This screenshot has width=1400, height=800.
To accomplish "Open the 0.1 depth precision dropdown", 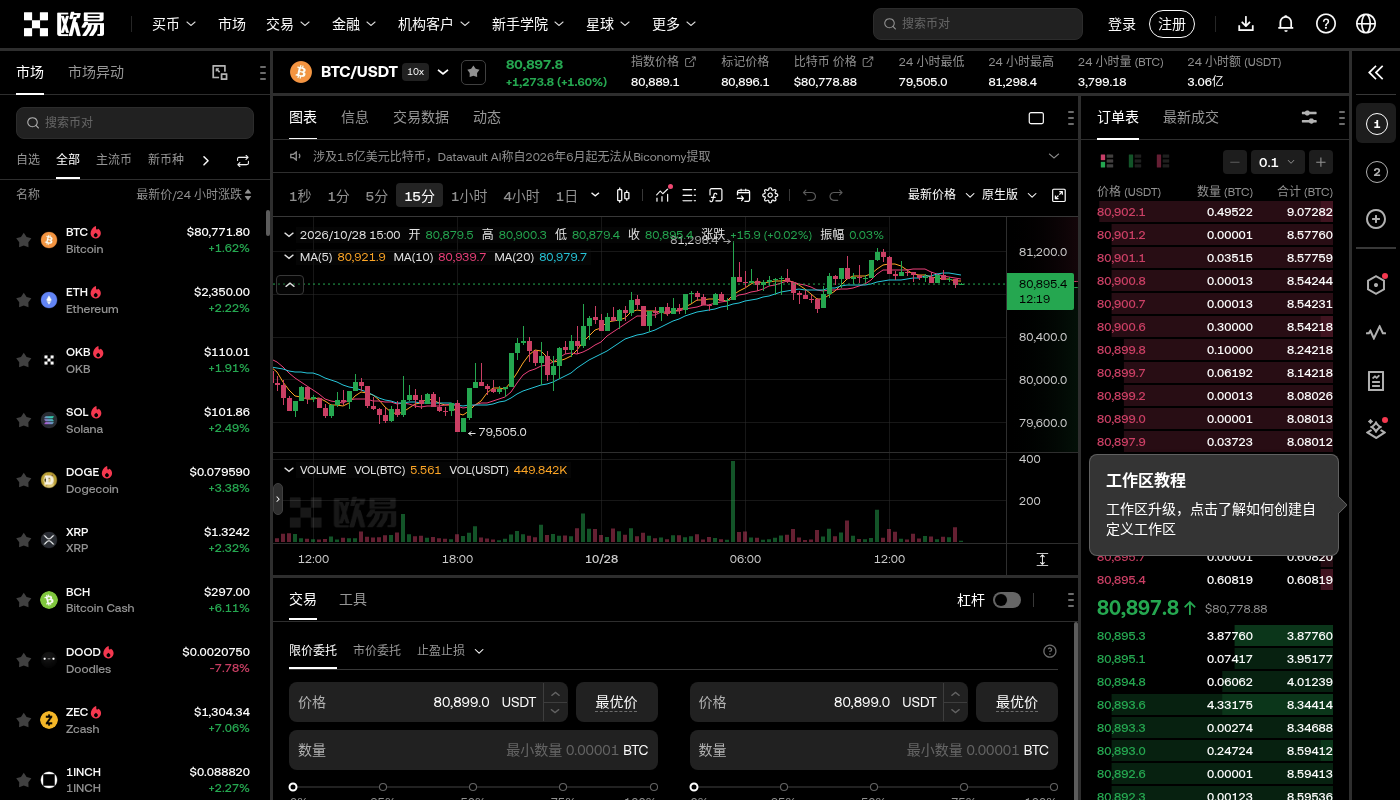I will (x=1277, y=162).
